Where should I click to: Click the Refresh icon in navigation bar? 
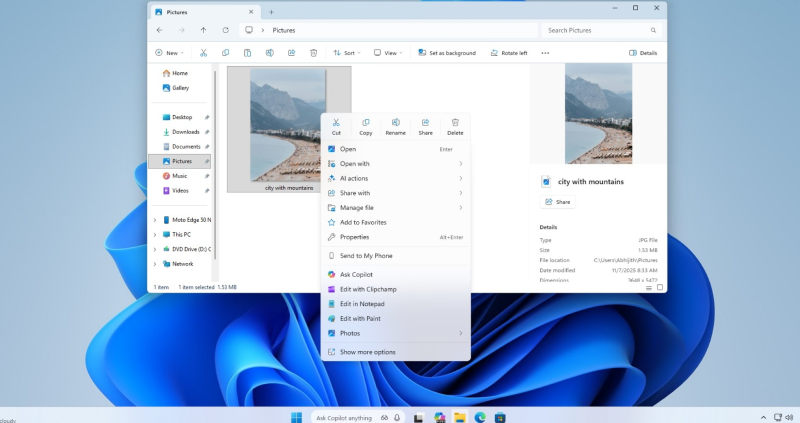[225, 30]
